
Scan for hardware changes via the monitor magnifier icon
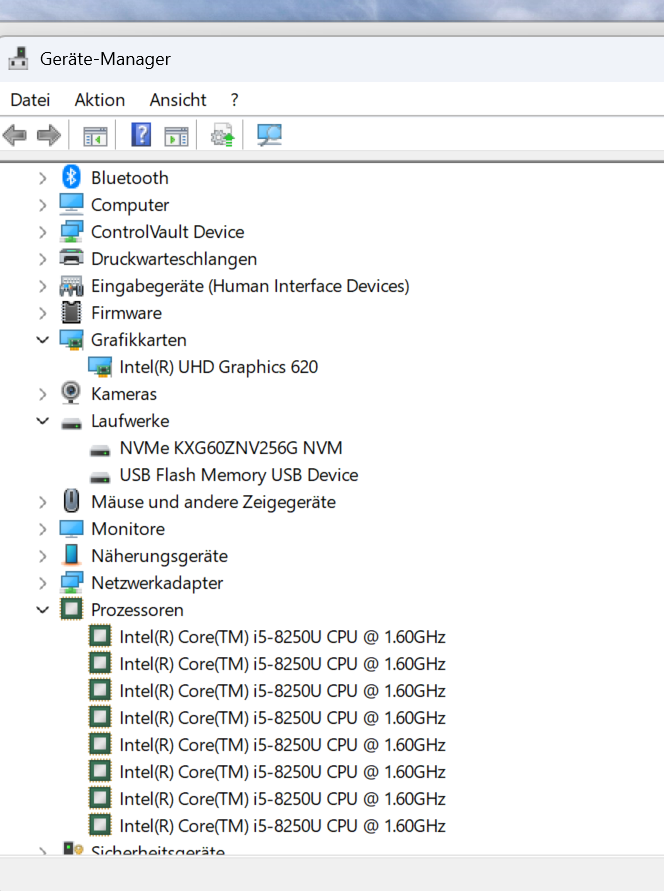click(269, 135)
